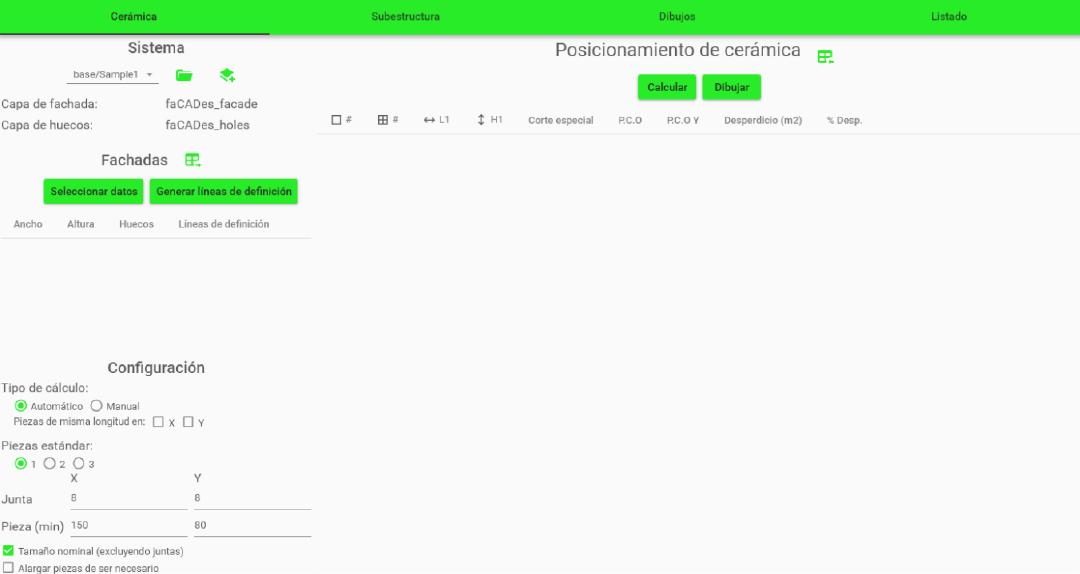Click the horizontal arrow L1 column header
Viewport: 1080px width, 574px height.
(430, 120)
